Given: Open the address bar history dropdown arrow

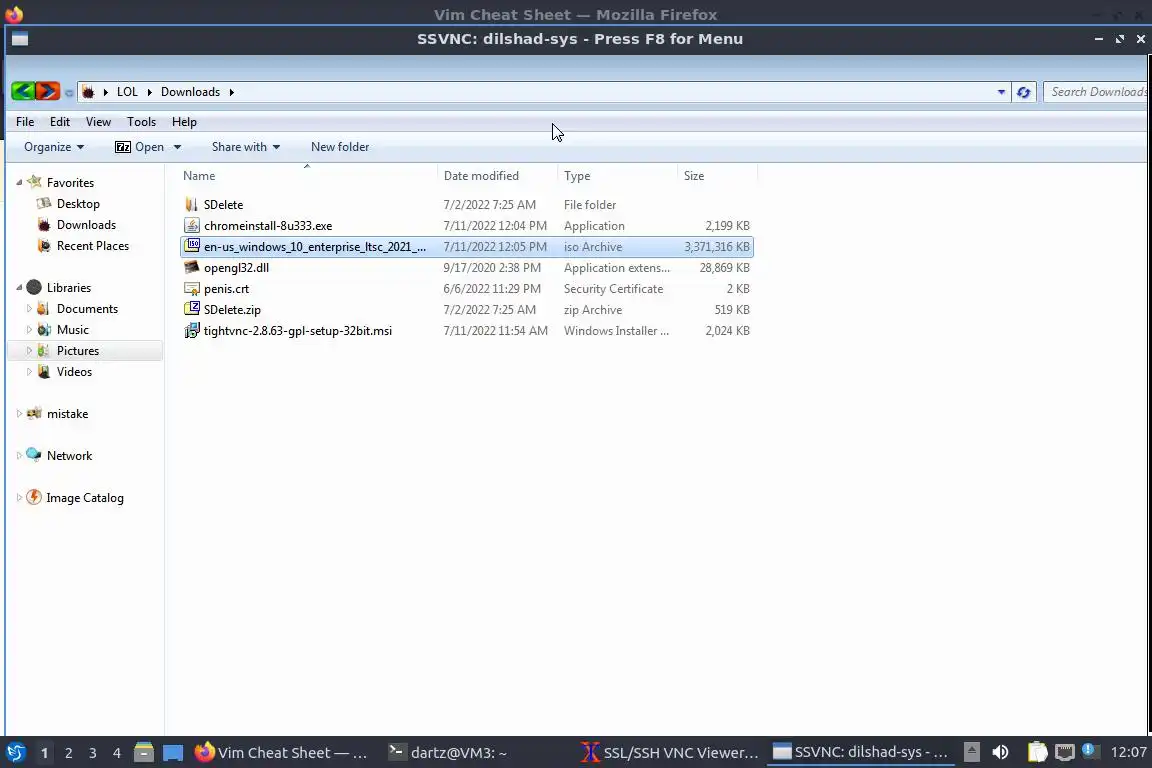Looking at the screenshot, I should (1001, 93).
